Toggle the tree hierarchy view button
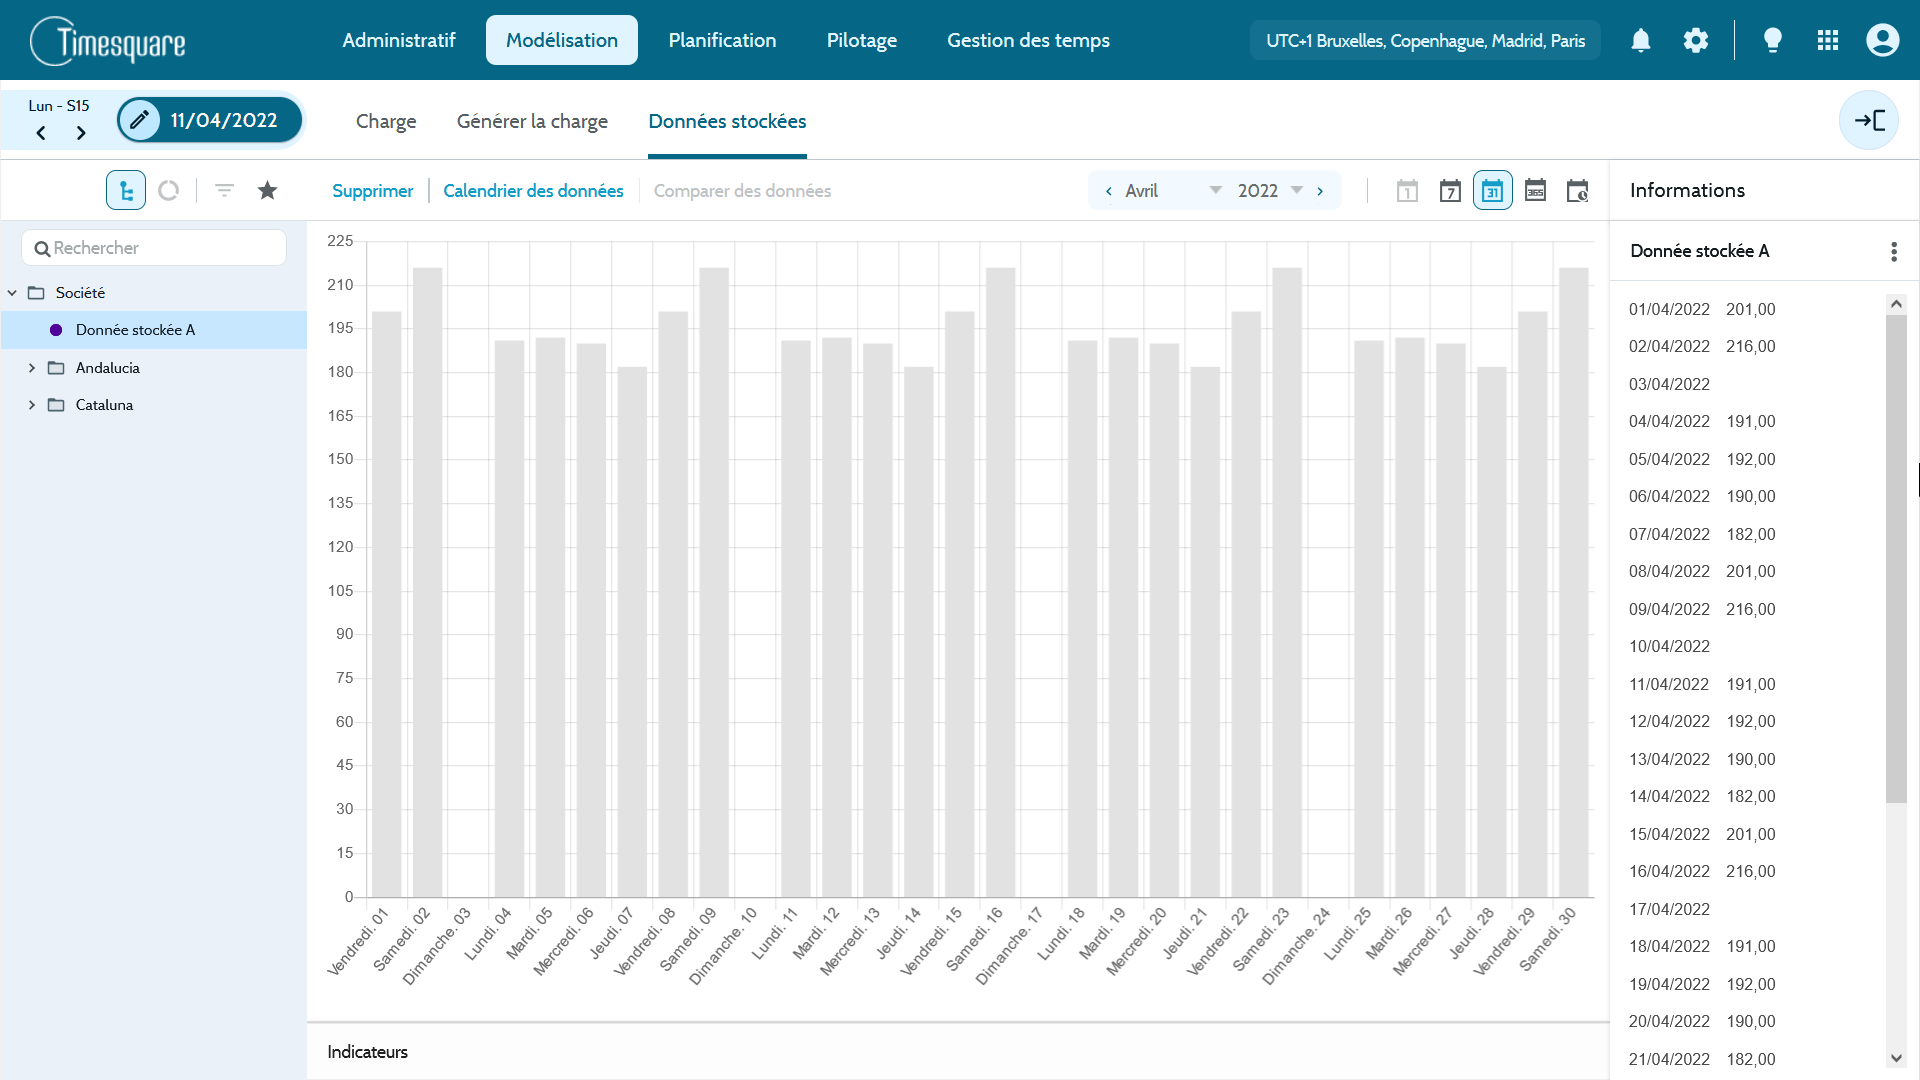 click(126, 190)
